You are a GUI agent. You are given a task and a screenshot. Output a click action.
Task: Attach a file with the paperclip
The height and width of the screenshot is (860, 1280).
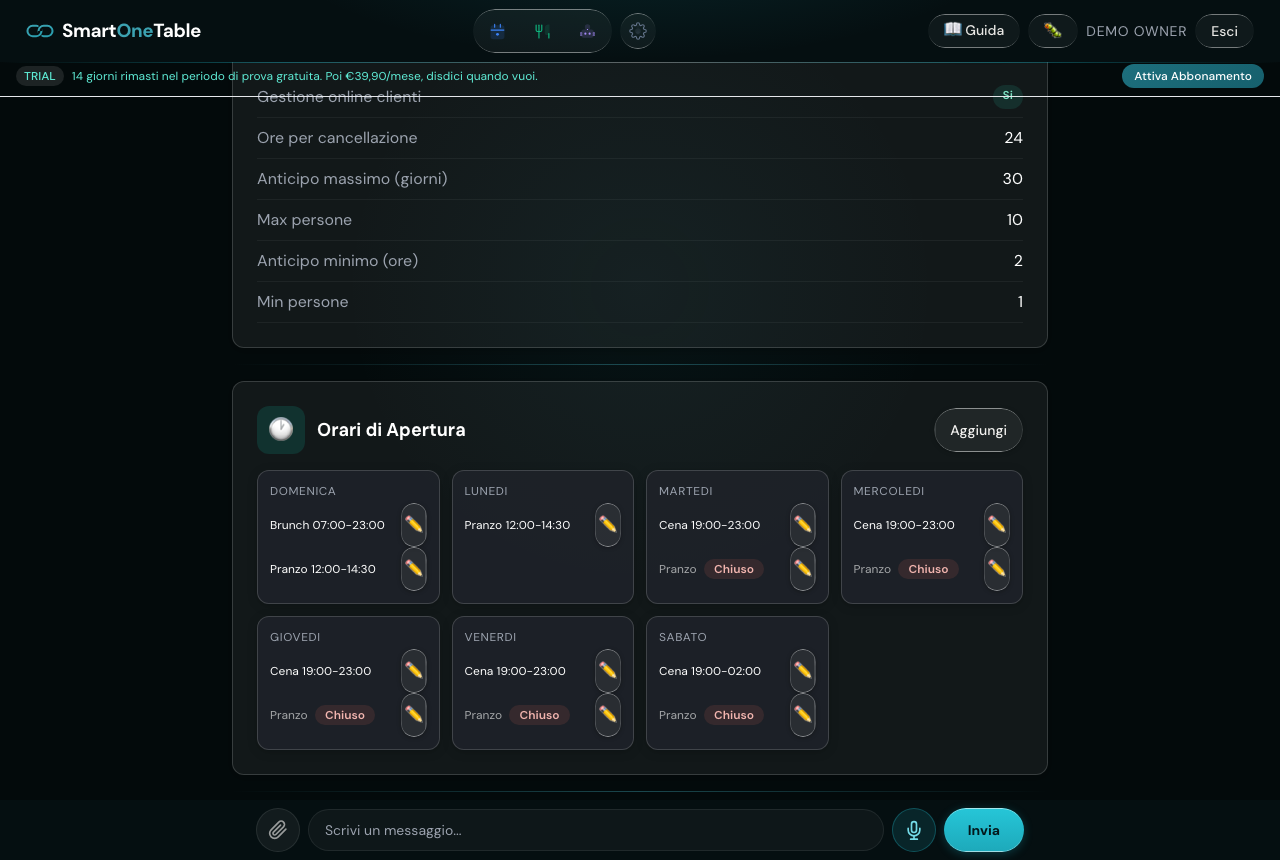tap(278, 830)
